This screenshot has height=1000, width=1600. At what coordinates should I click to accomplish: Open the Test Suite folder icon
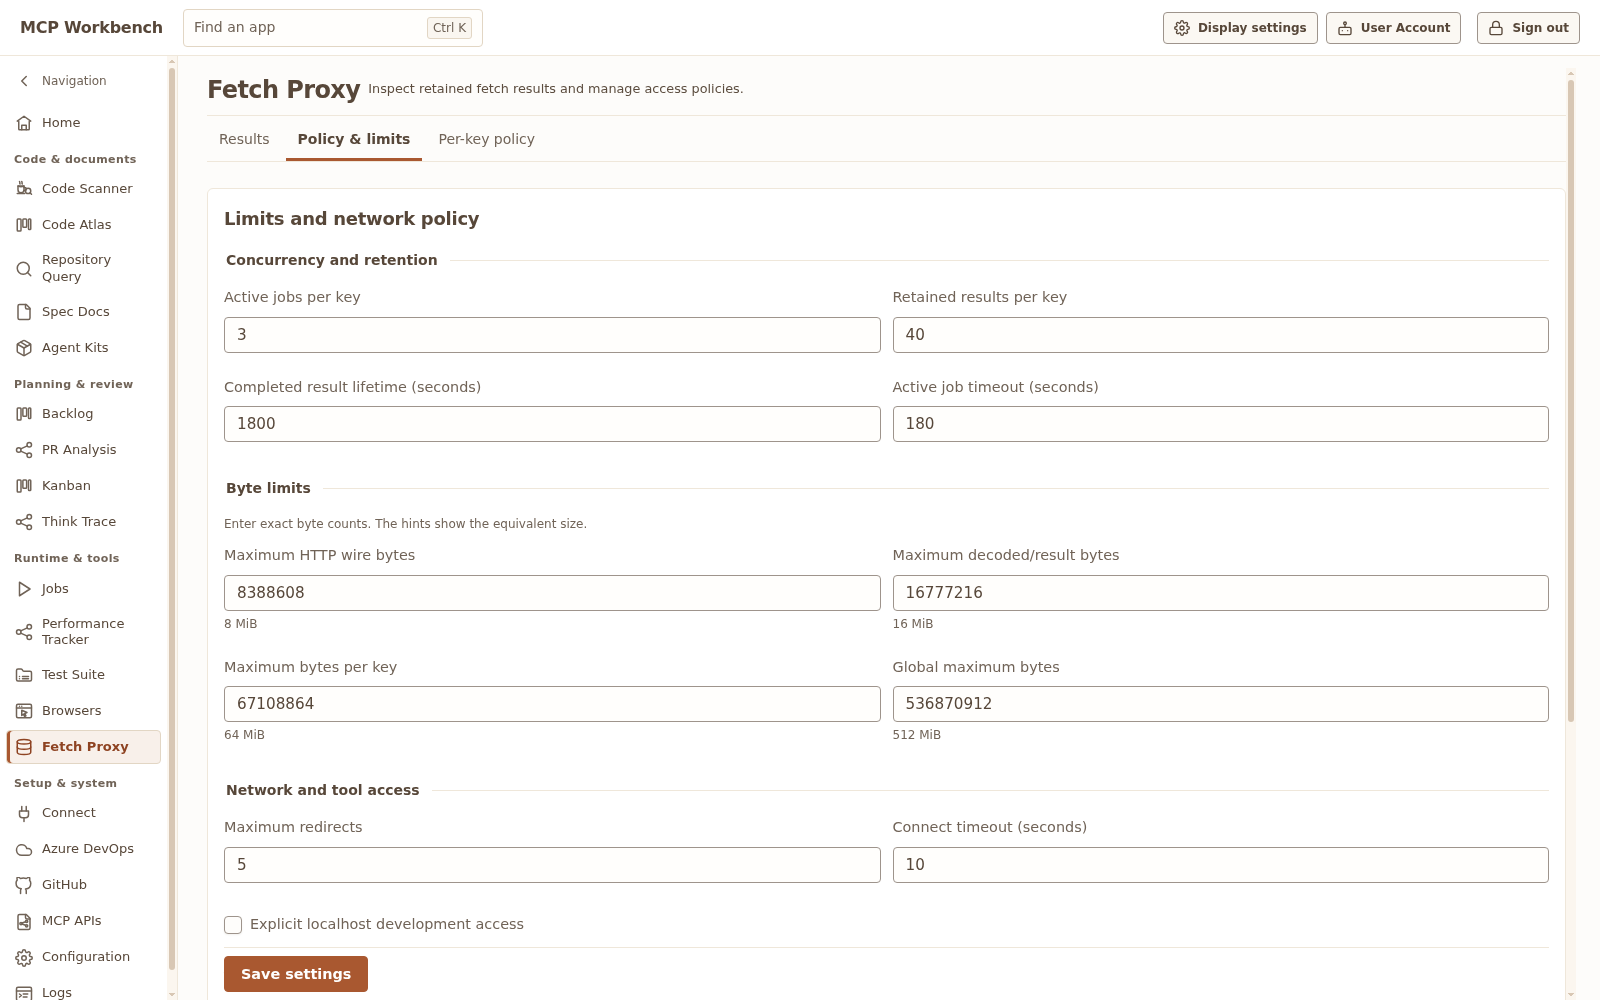[x=24, y=675]
